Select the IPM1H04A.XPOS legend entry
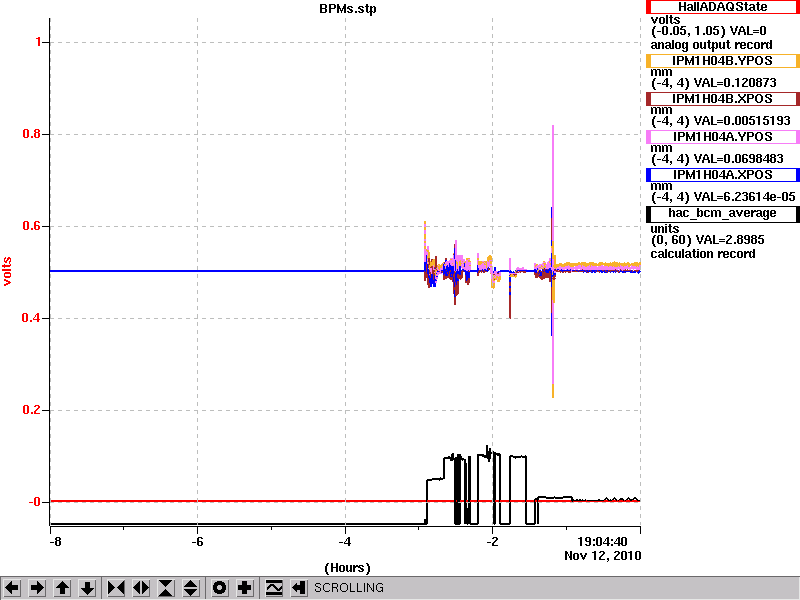The height and width of the screenshot is (600, 800). click(722, 175)
